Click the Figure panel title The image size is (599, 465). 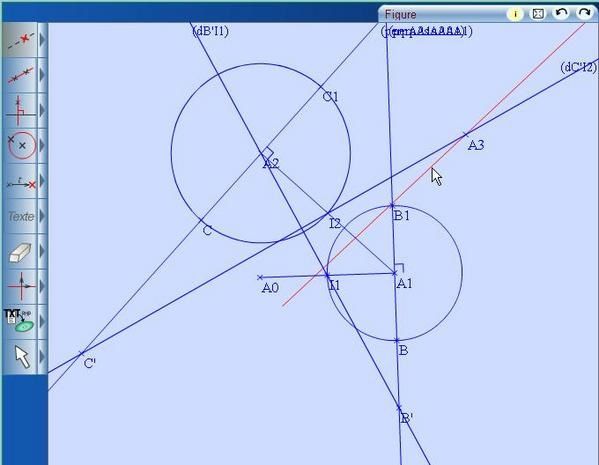coord(400,15)
